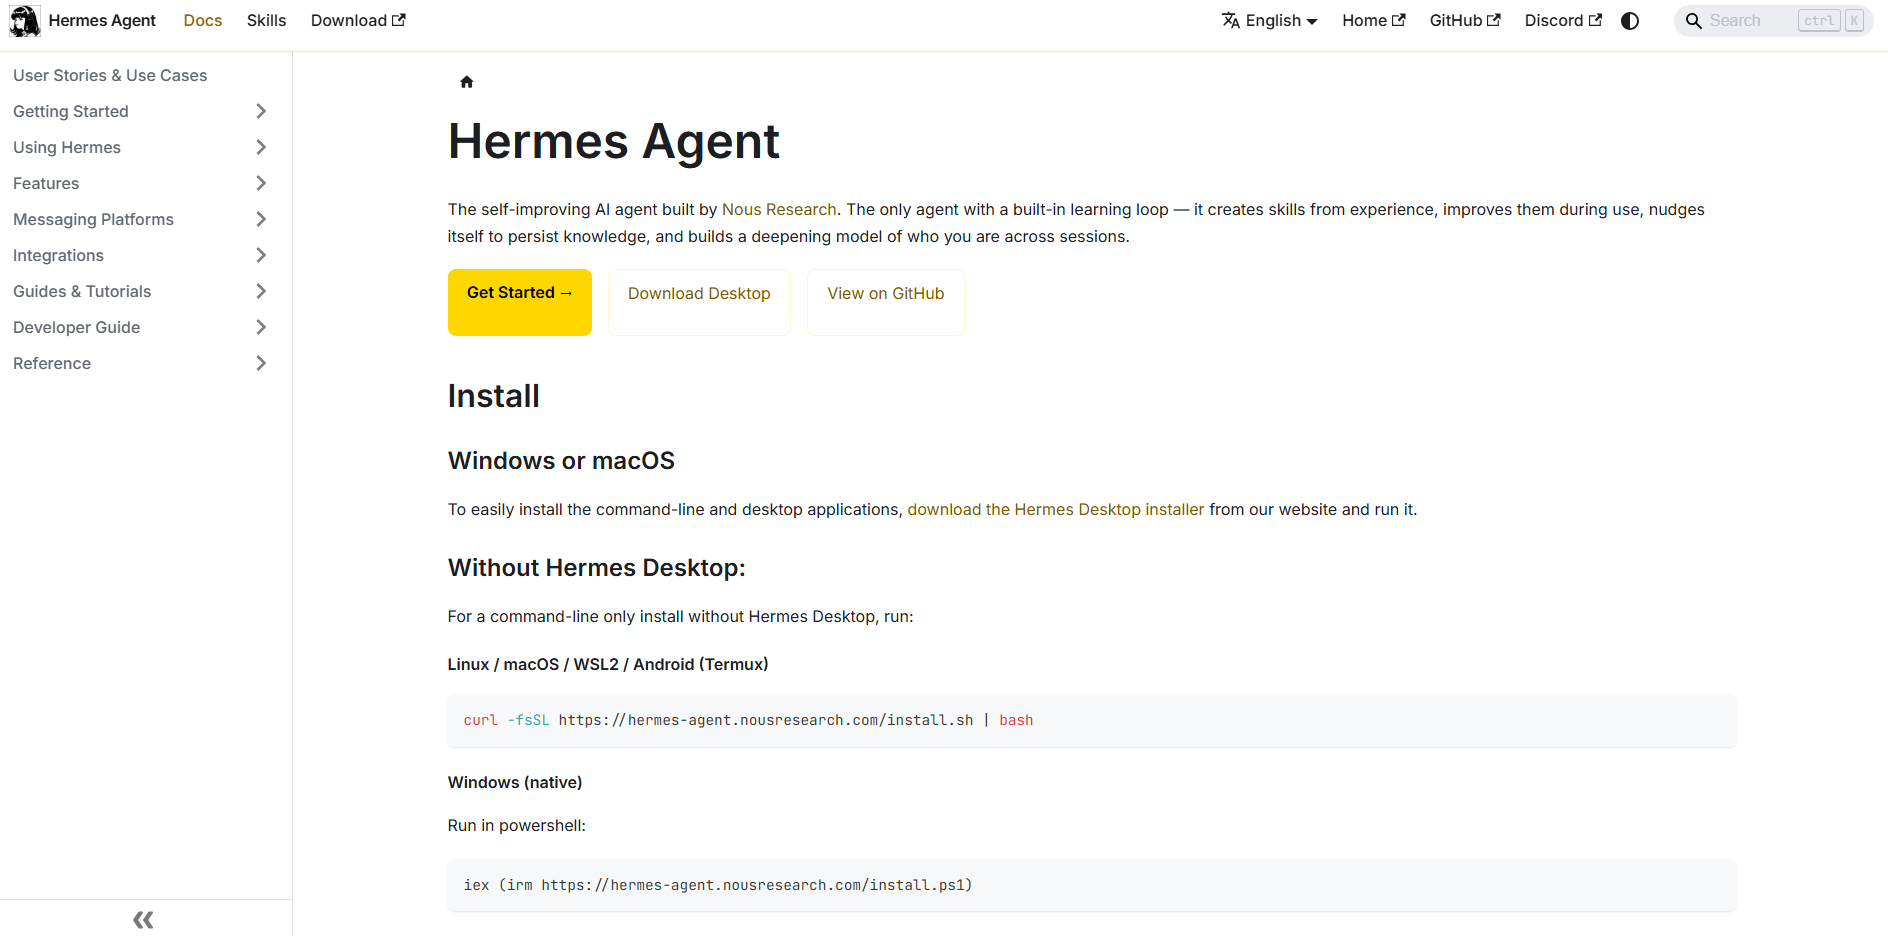The image size is (1888, 936).
Task: Open the Home external link
Action: (1374, 20)
